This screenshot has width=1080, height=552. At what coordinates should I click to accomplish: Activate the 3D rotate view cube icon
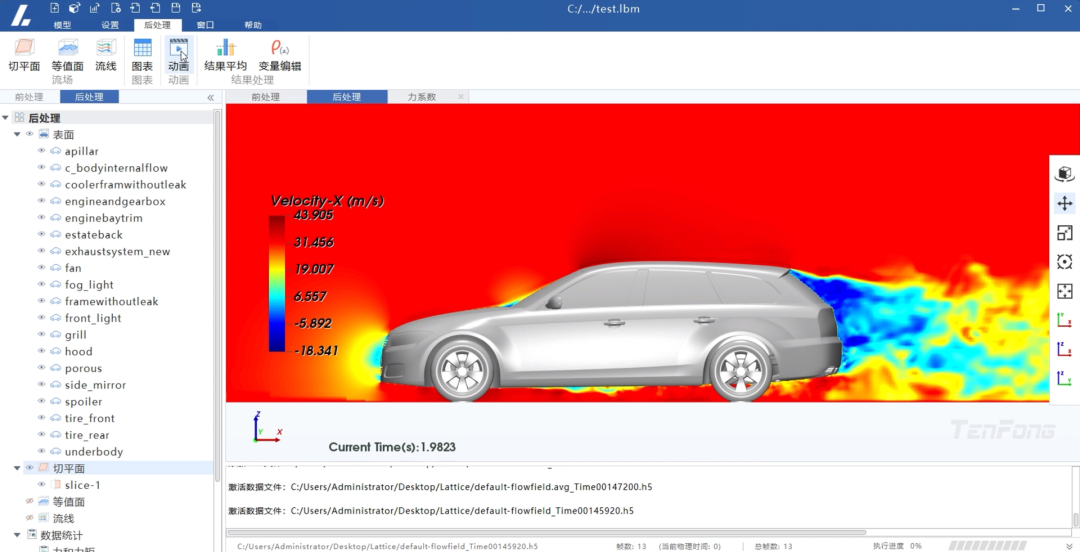point(1065,174)
